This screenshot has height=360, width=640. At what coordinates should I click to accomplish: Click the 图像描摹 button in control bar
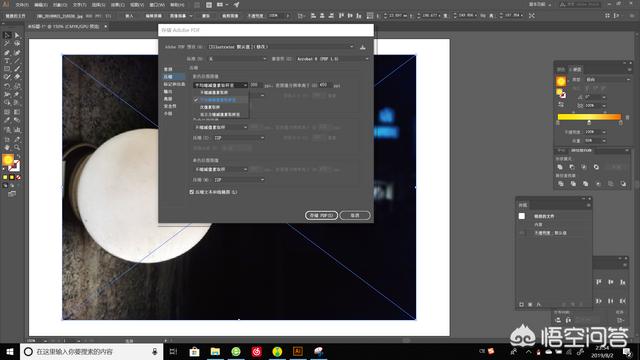tap(178, 16)
